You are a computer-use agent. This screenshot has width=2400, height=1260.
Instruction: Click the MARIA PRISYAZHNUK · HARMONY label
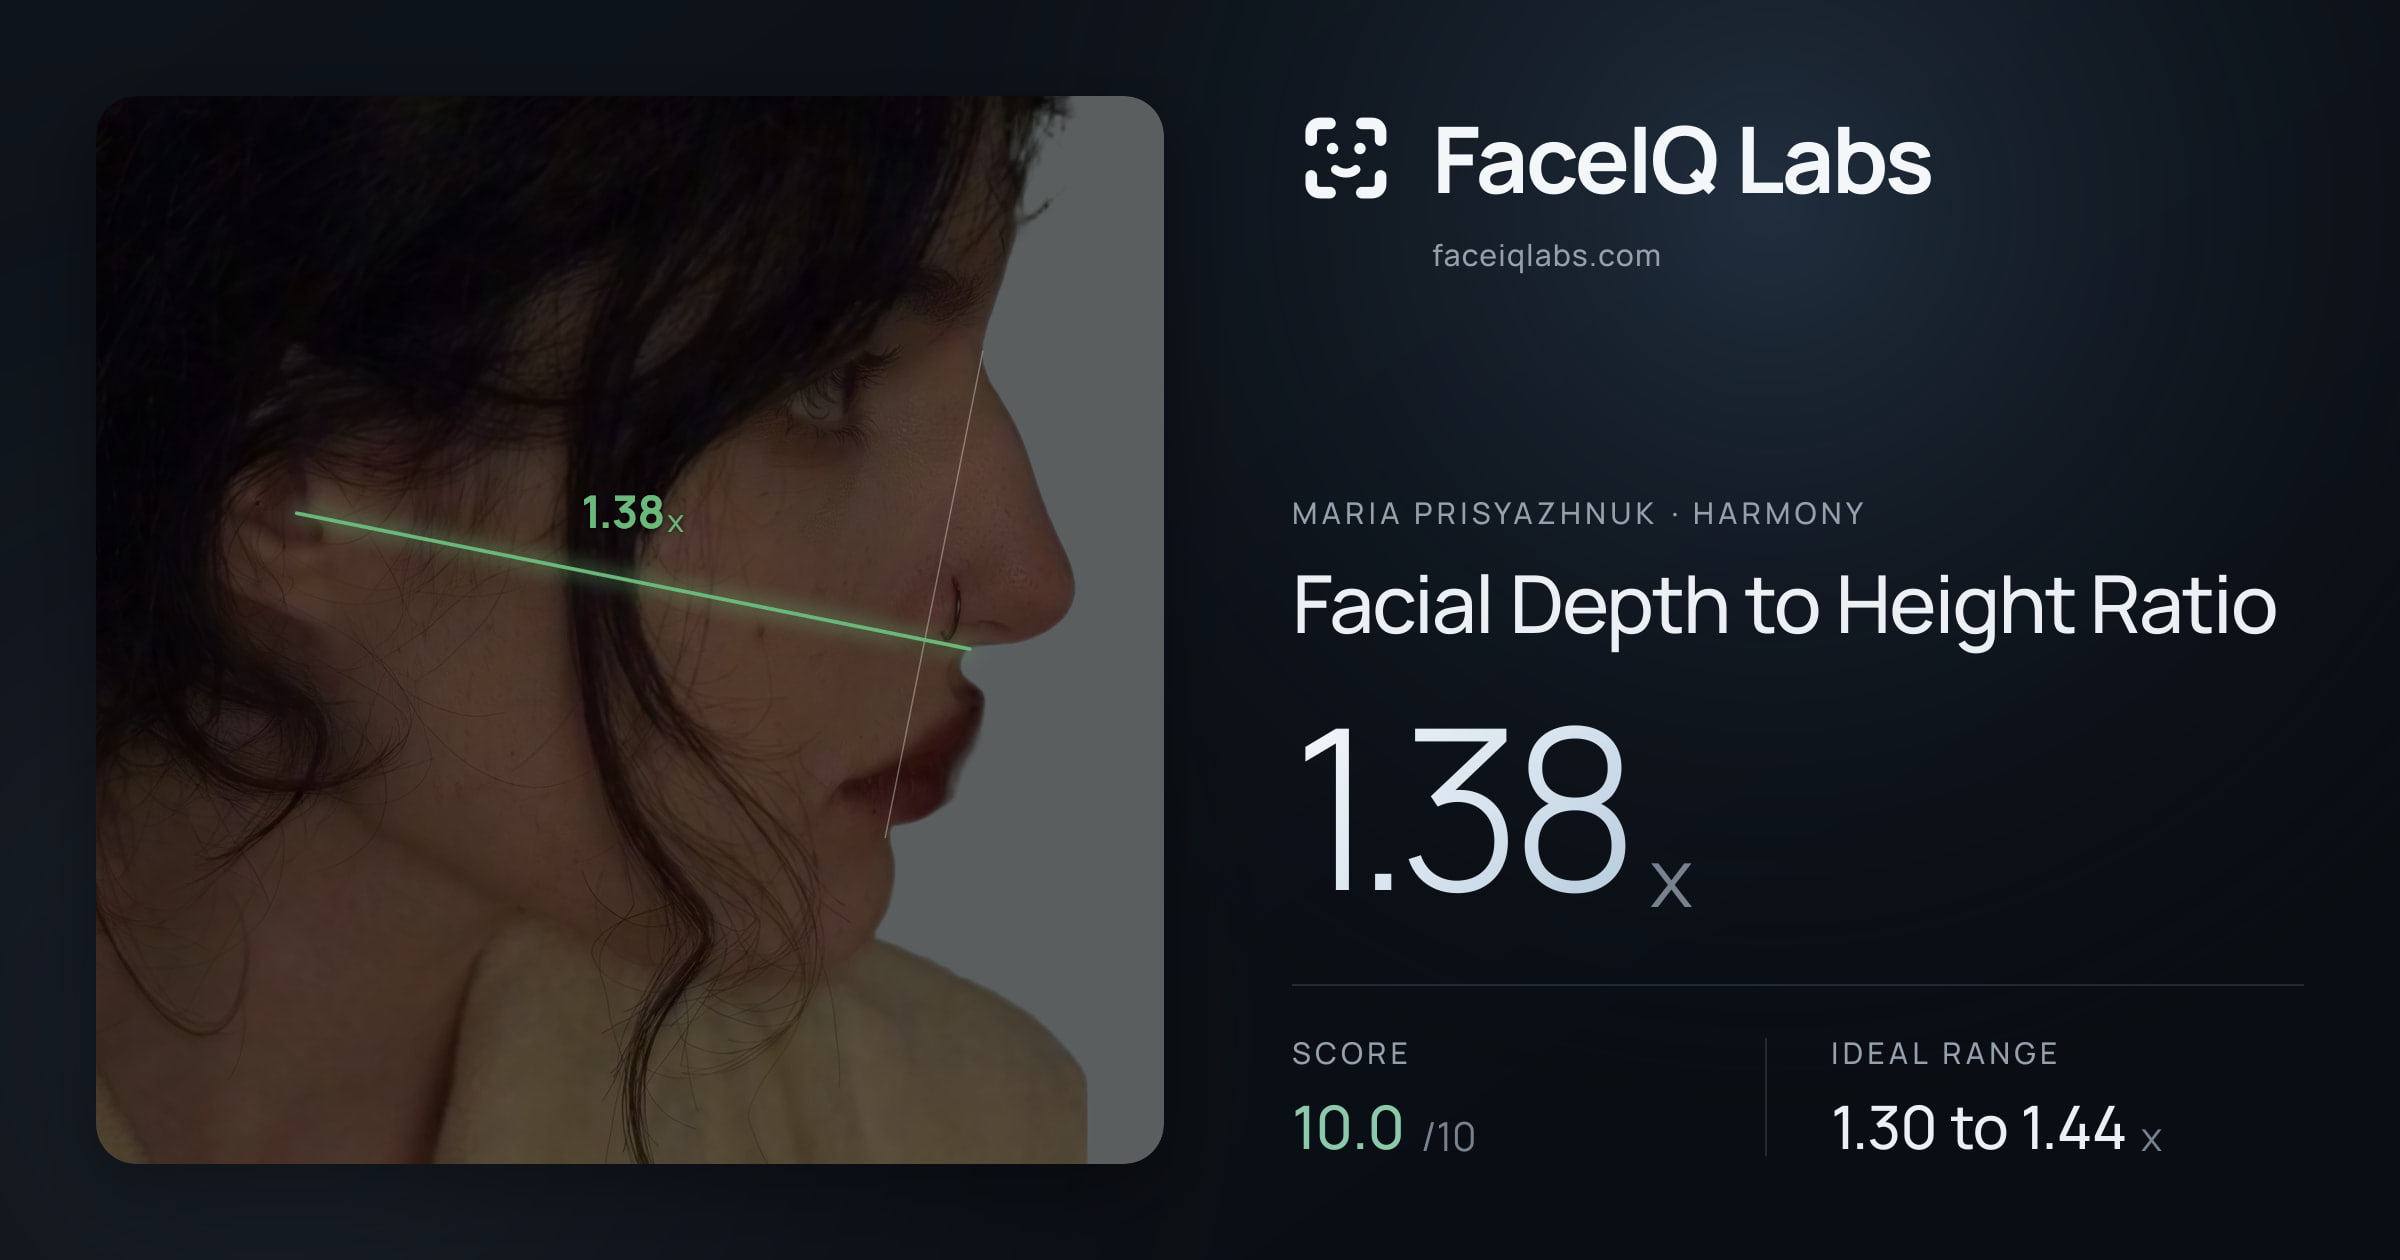(1578, 514)
